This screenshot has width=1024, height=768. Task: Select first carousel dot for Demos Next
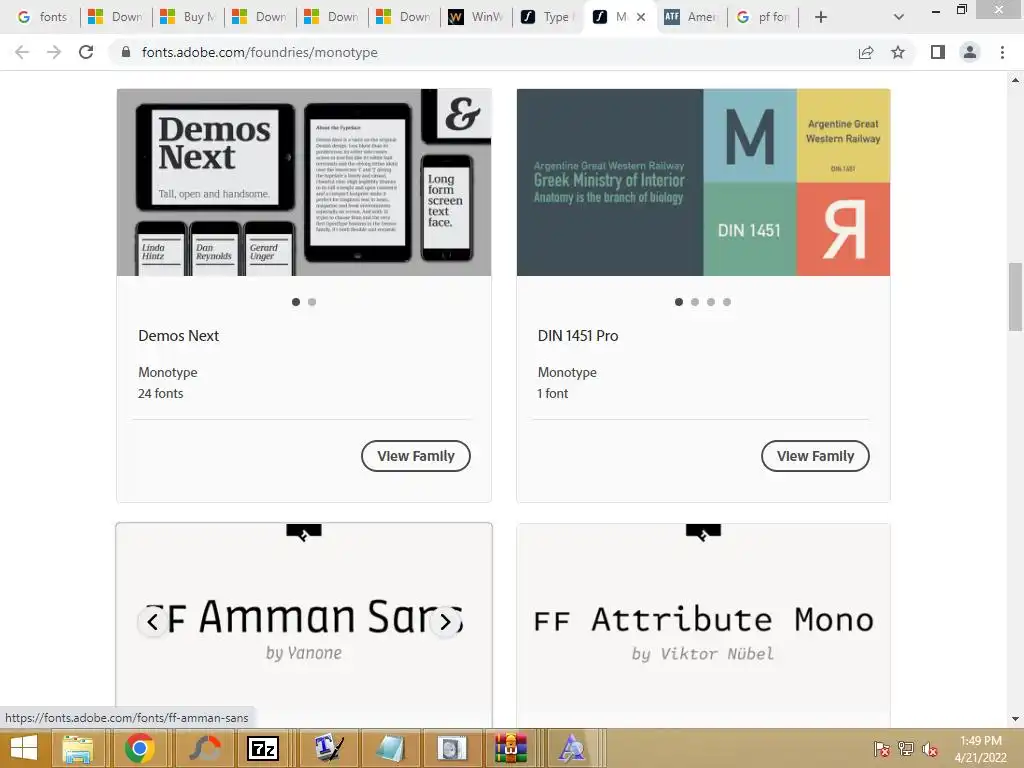(296, 302)
